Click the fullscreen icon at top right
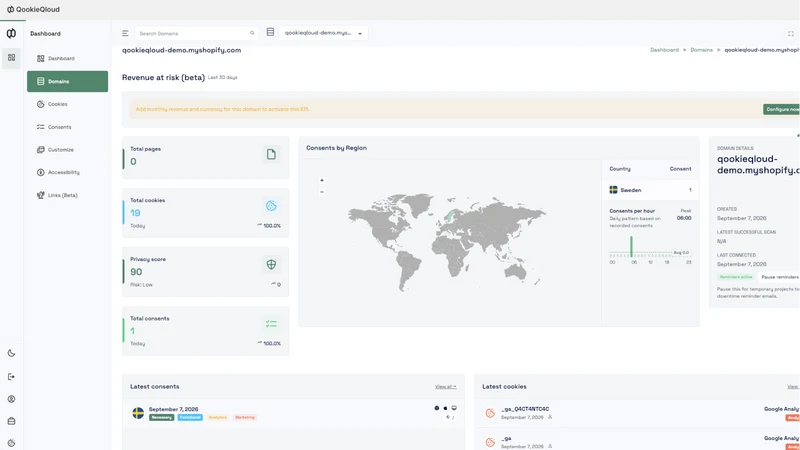Viewport: 800px width, 450px height. (790, 34)
